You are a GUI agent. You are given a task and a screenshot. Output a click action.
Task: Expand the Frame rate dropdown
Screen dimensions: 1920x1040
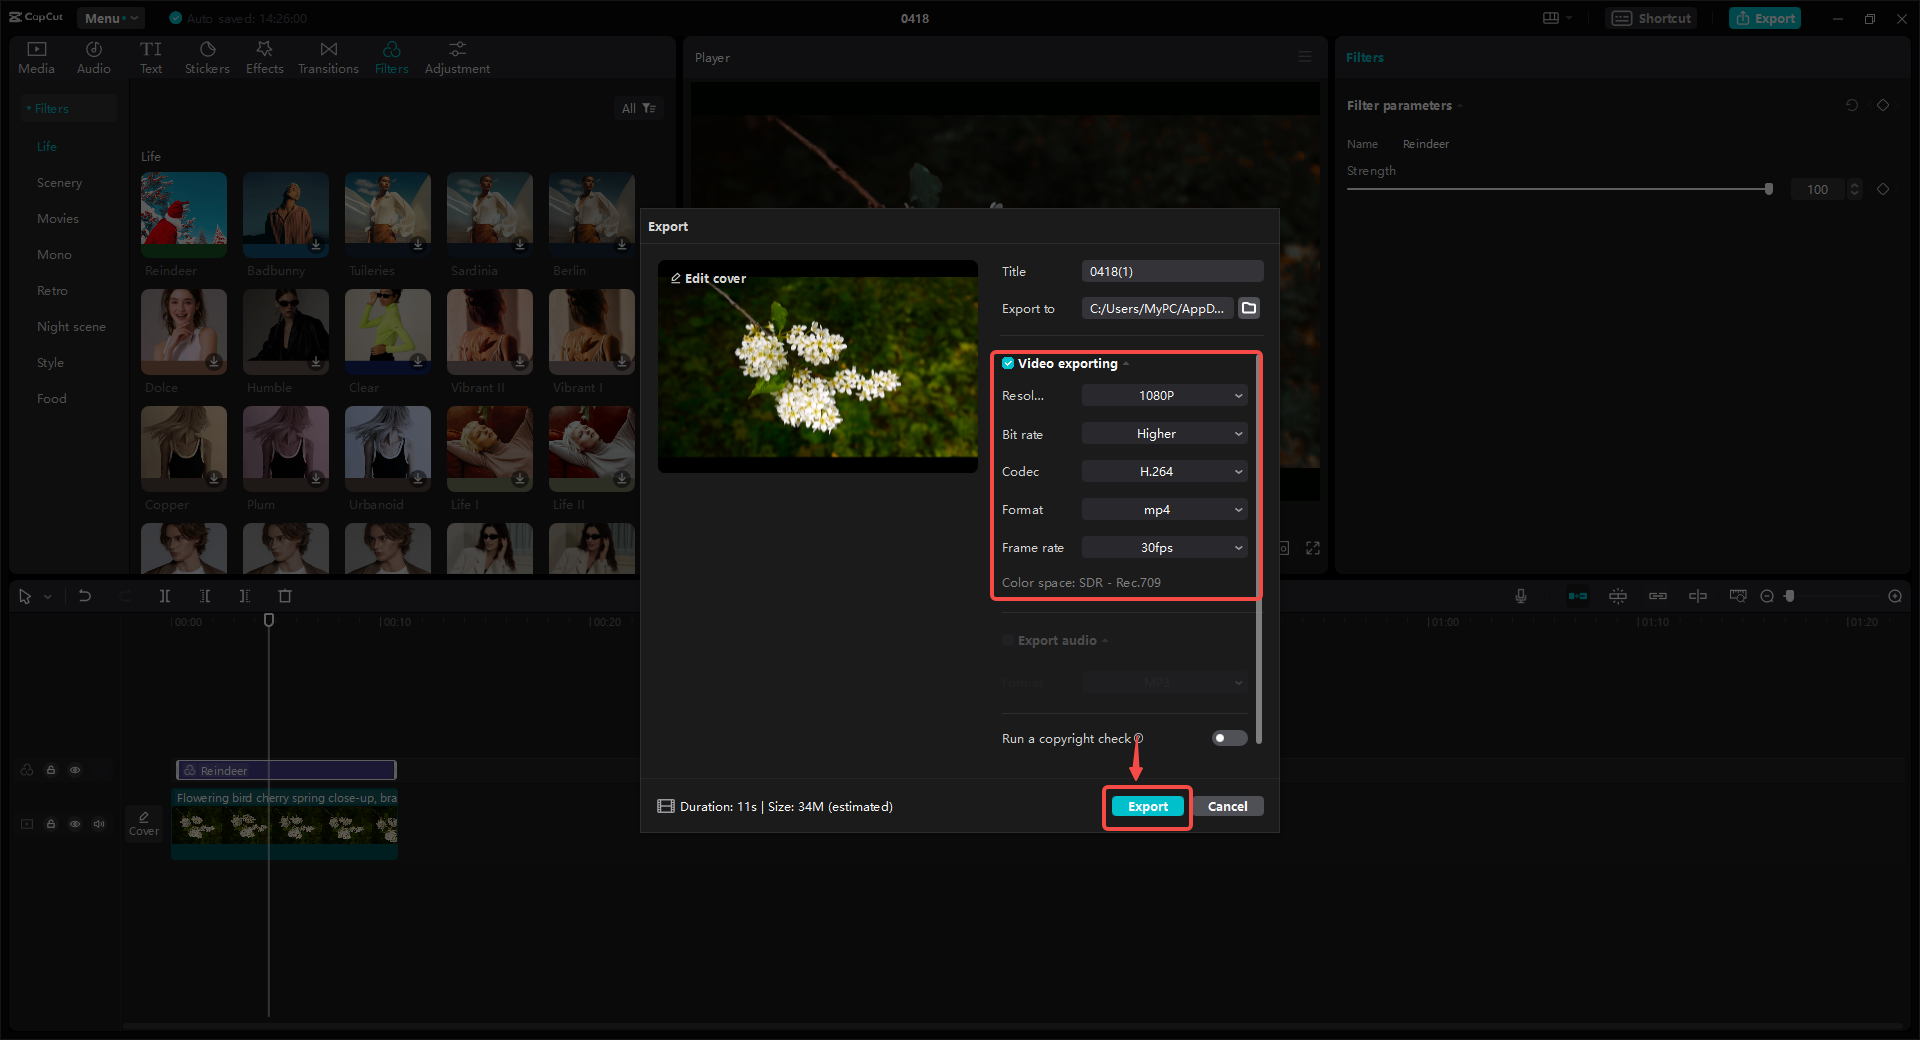[x=1163, y=547]
